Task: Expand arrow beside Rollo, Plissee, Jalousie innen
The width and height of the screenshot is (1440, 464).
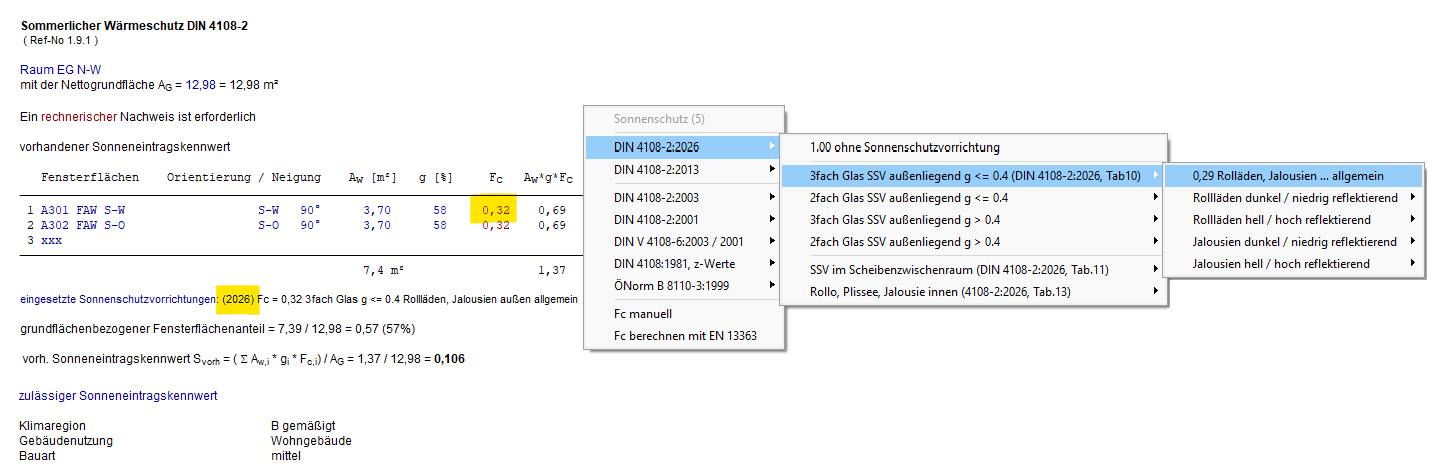Action: click(1156, 291)
